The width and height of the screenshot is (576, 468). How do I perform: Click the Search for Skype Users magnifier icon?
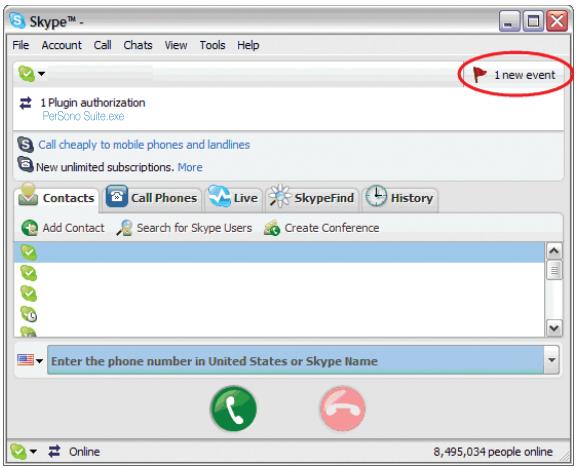click(x=125, y=228)
